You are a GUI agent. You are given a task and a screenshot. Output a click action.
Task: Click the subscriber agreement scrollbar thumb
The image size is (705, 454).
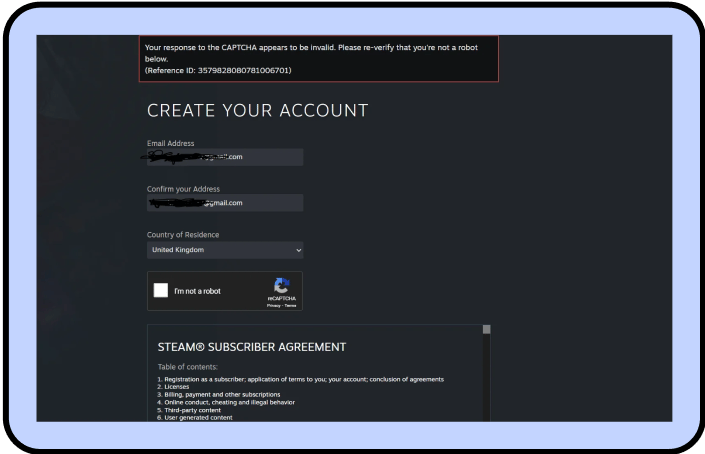486,329
